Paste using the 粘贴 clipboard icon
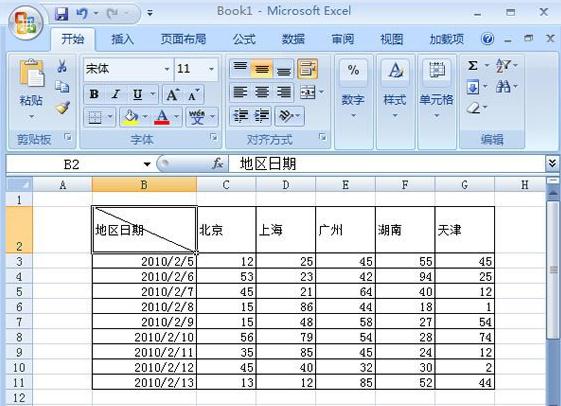561x406 pixels. pyautogui.click(x=32, y=73)
